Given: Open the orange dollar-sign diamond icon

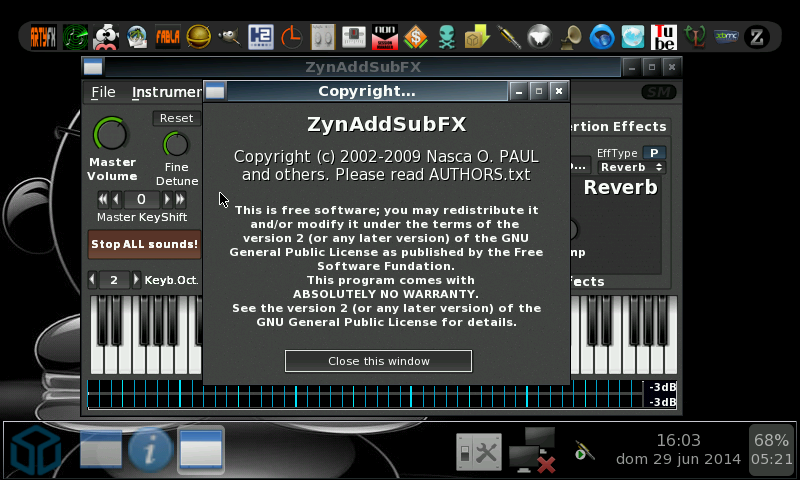Looking at the screenshot, I should point(415,37).
